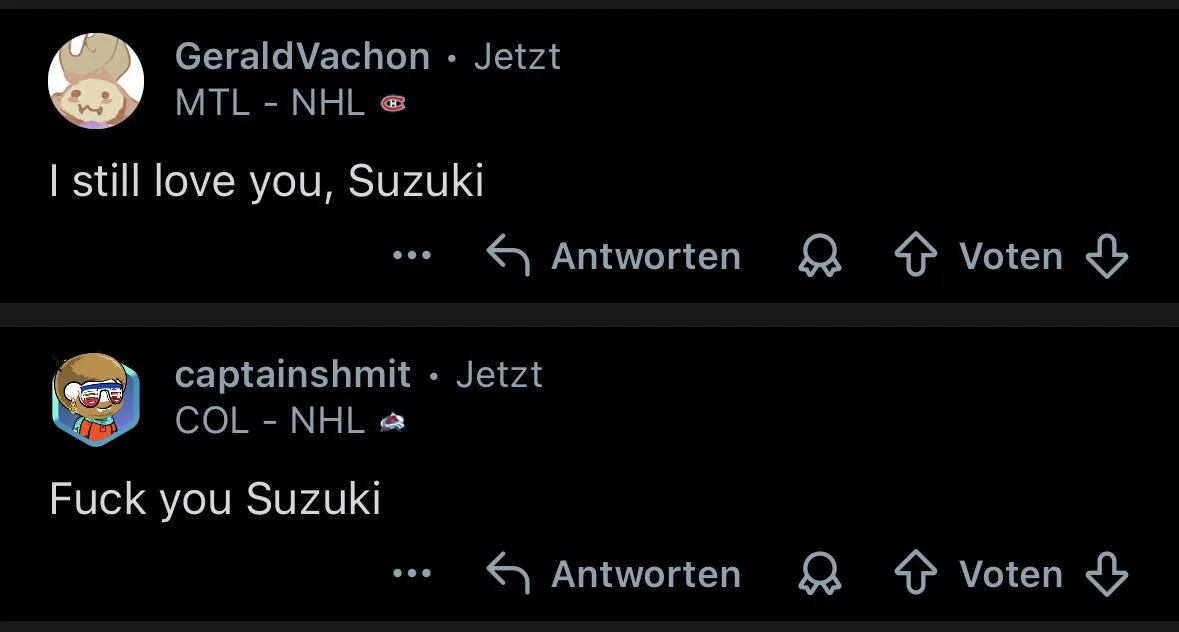
Task: Open three-dot menu on captainshmit's comment
Action: coord(412,574)
